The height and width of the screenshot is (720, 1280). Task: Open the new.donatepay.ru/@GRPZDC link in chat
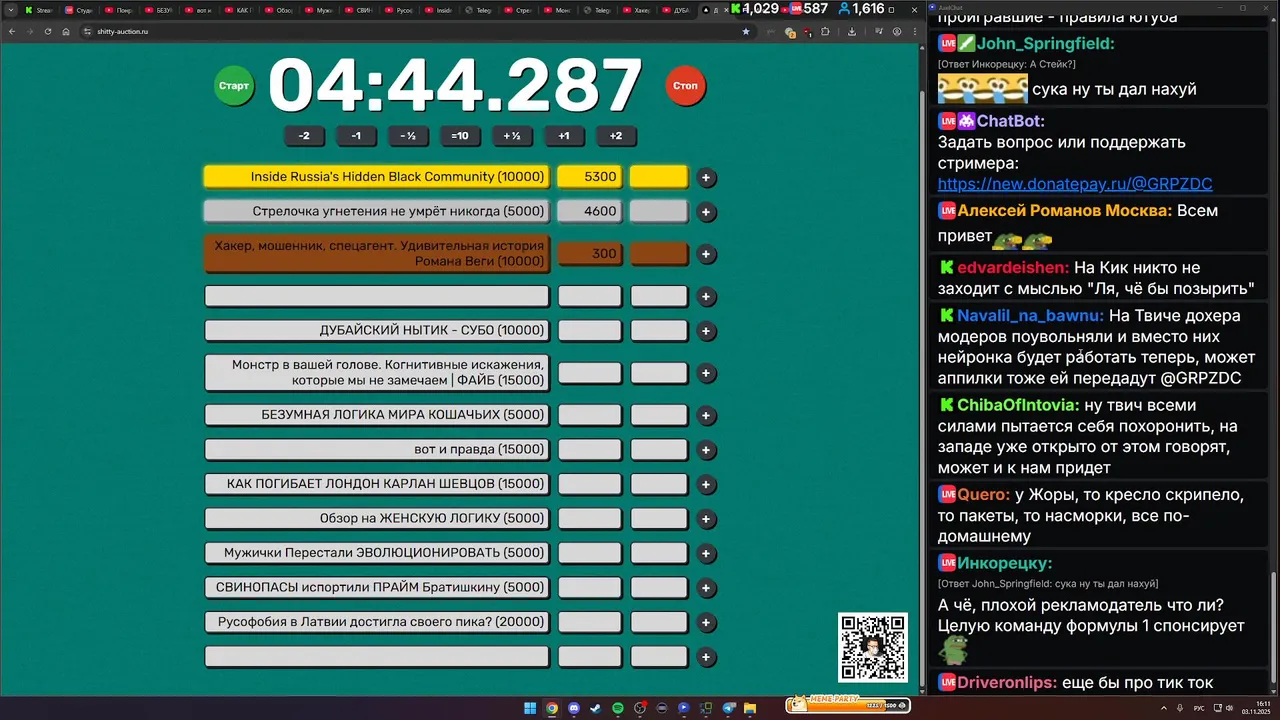pos(1075,184)
